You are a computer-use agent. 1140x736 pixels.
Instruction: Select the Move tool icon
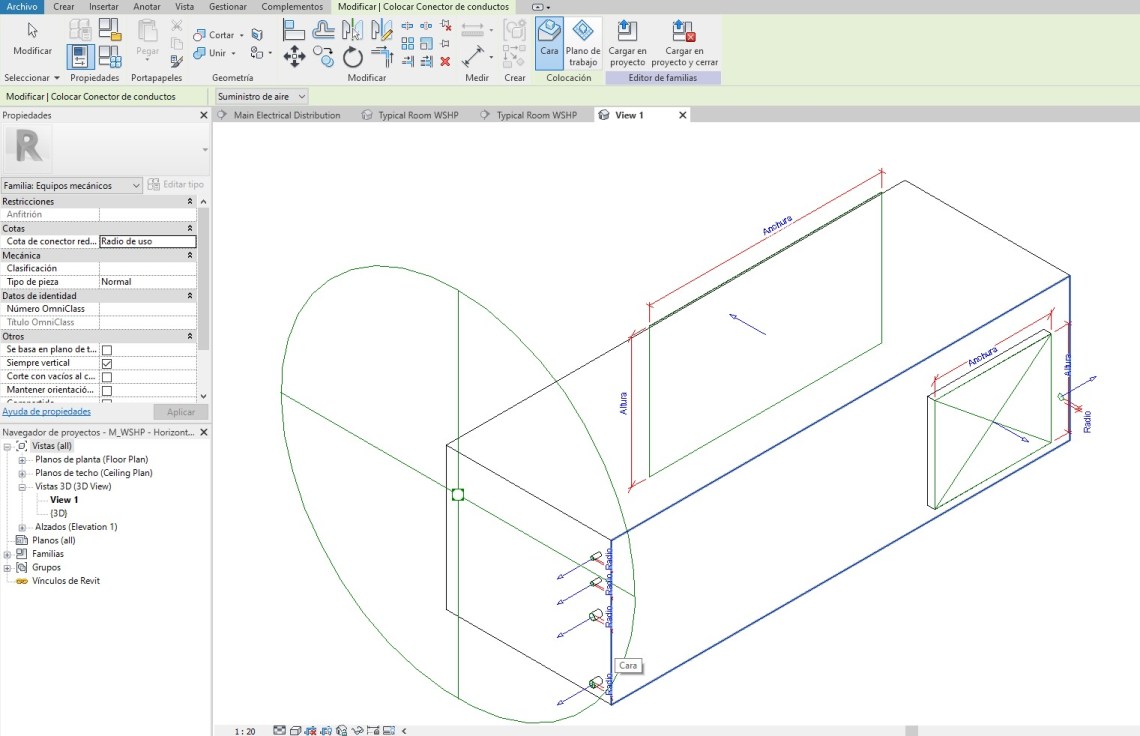tap(294, 56)
